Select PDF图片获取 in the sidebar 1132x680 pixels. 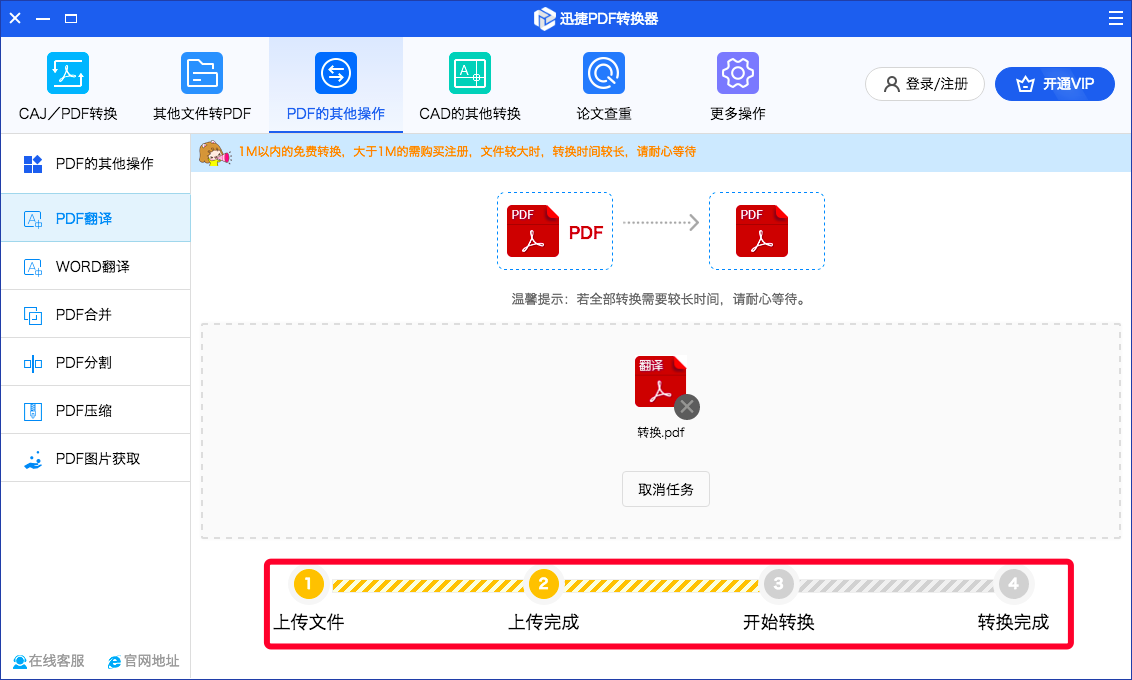(95, 459)
